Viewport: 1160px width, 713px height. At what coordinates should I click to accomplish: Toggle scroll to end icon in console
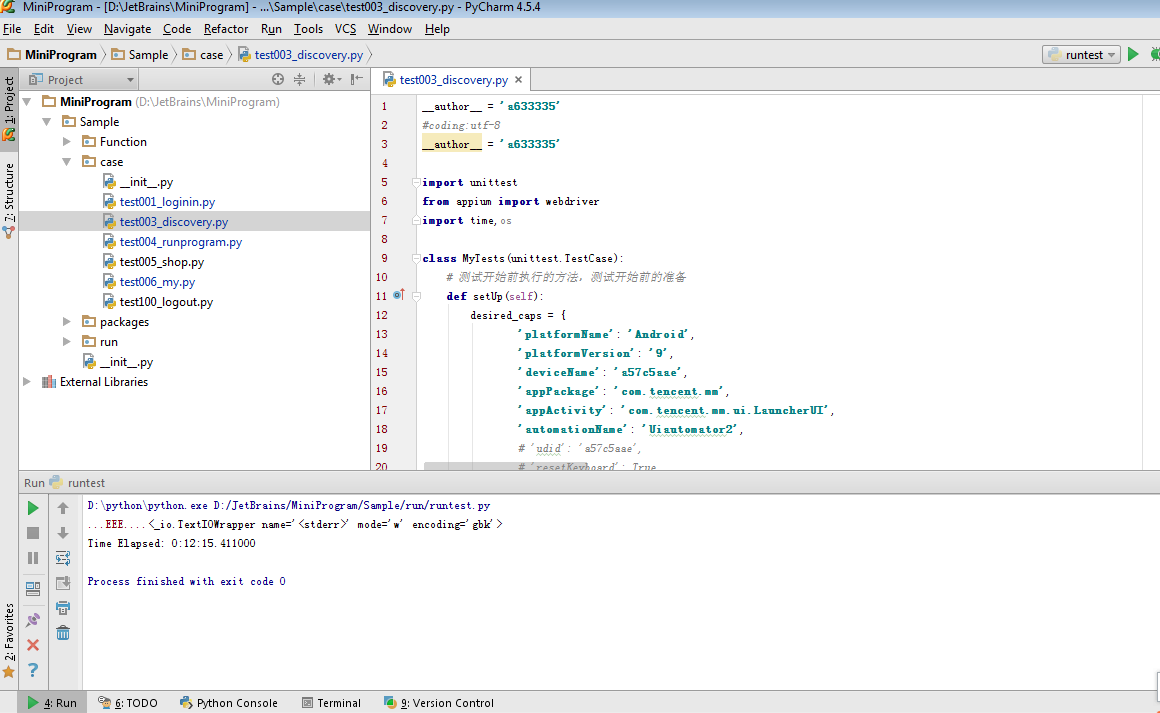click(x=63, y=583)
